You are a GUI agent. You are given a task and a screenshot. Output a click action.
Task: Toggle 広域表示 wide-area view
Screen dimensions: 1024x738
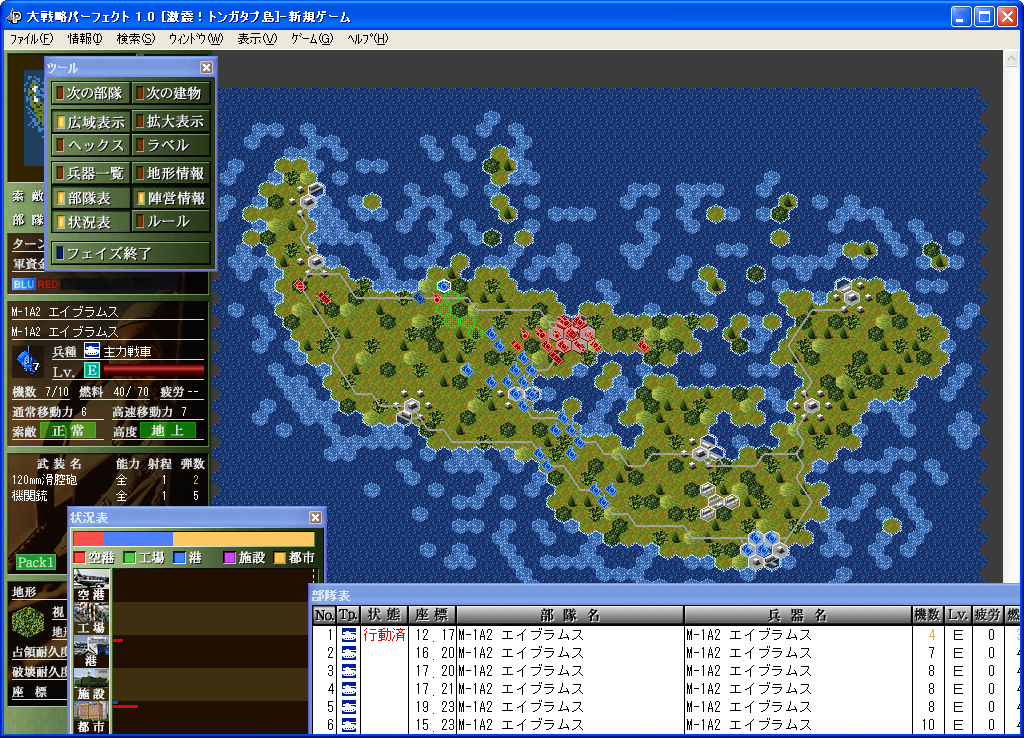(91, 121)
